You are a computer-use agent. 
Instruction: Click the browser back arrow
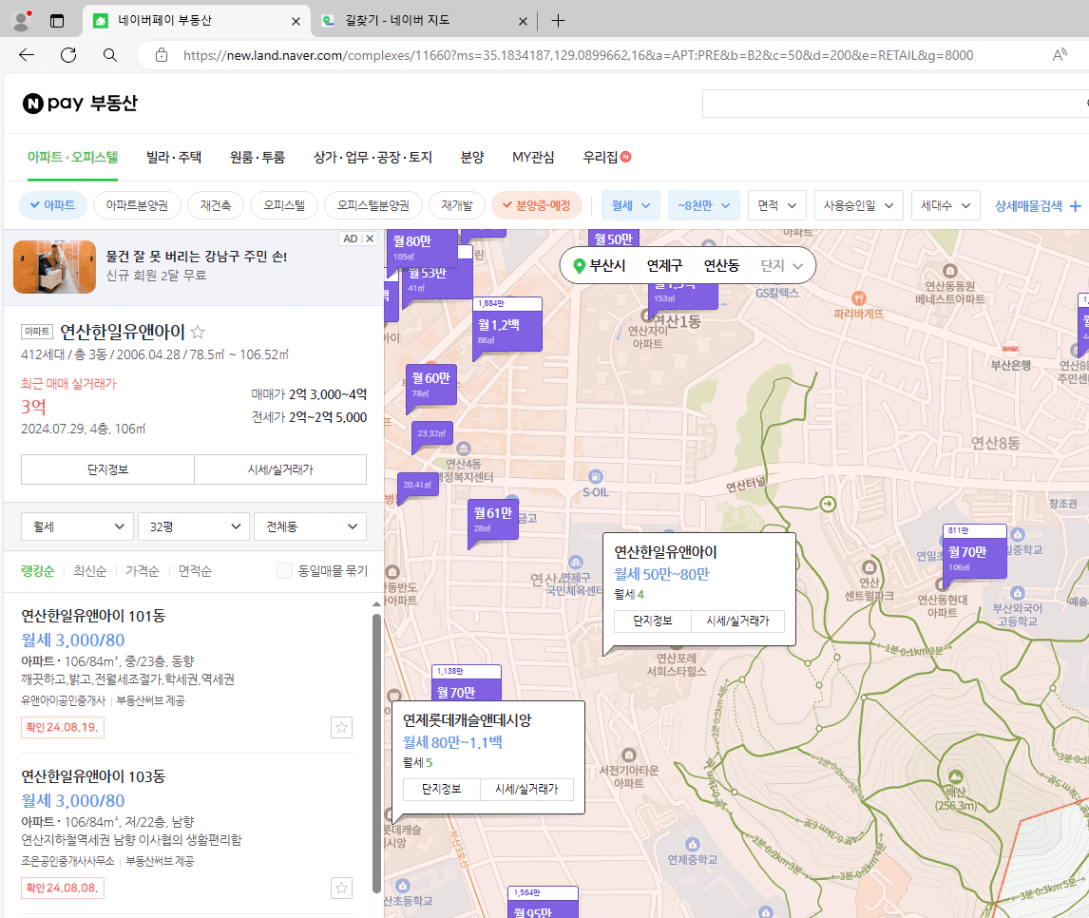point(27,55)
